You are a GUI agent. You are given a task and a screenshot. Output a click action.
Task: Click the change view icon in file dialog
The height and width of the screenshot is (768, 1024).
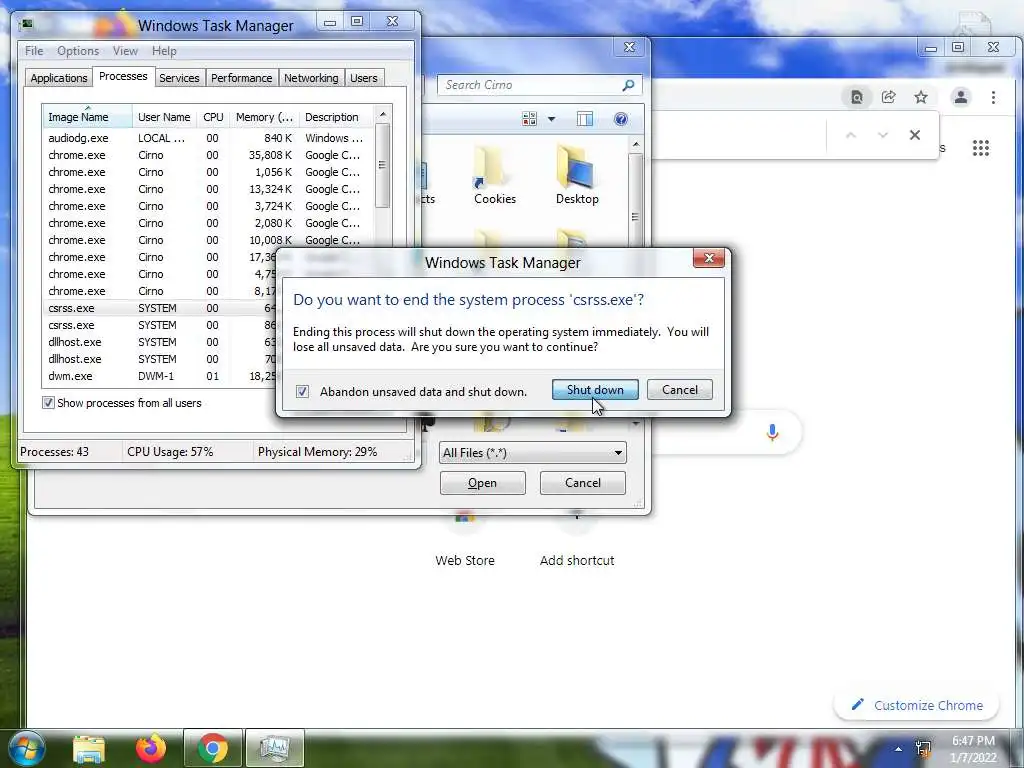point(529,118)
